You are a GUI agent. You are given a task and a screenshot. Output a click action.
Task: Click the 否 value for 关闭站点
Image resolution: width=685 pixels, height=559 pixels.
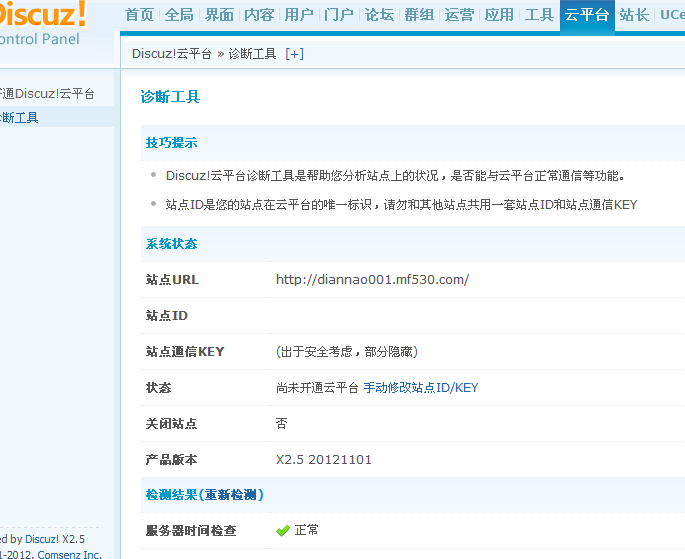[282, 423]
